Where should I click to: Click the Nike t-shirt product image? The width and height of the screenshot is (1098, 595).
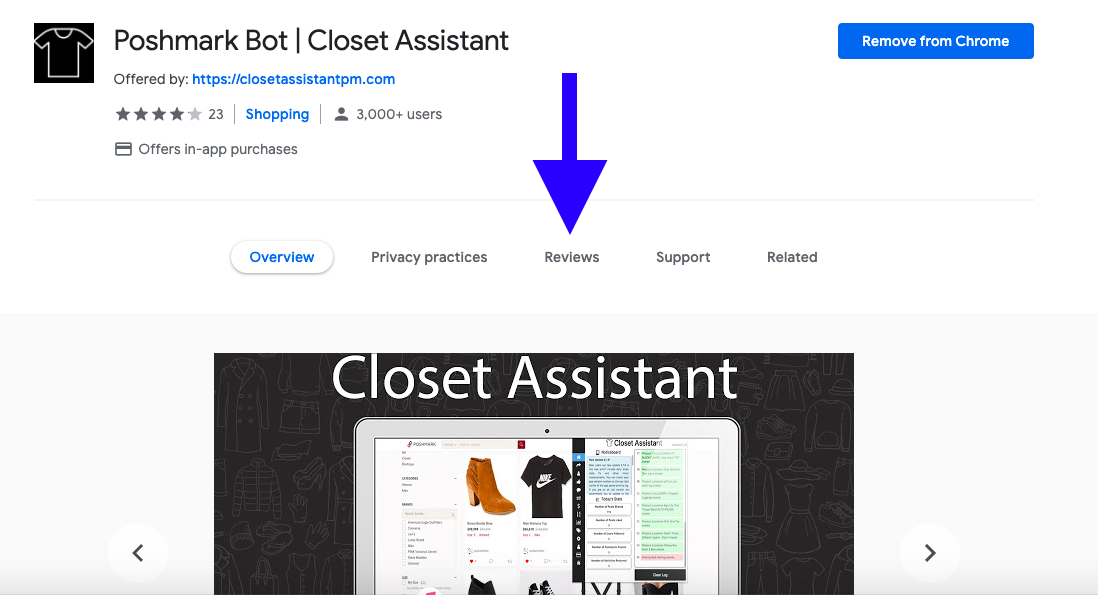pos(545,485)
